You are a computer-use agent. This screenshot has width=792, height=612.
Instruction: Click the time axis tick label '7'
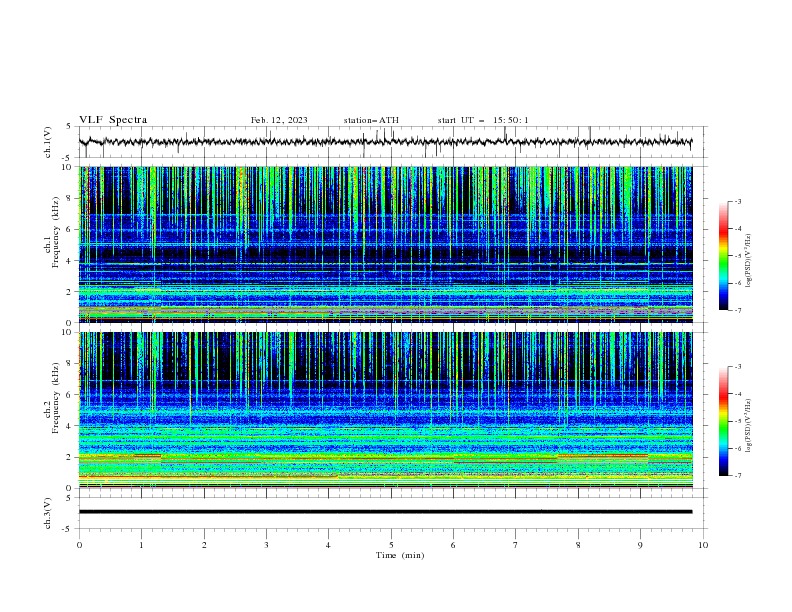[x=516, y=545]
